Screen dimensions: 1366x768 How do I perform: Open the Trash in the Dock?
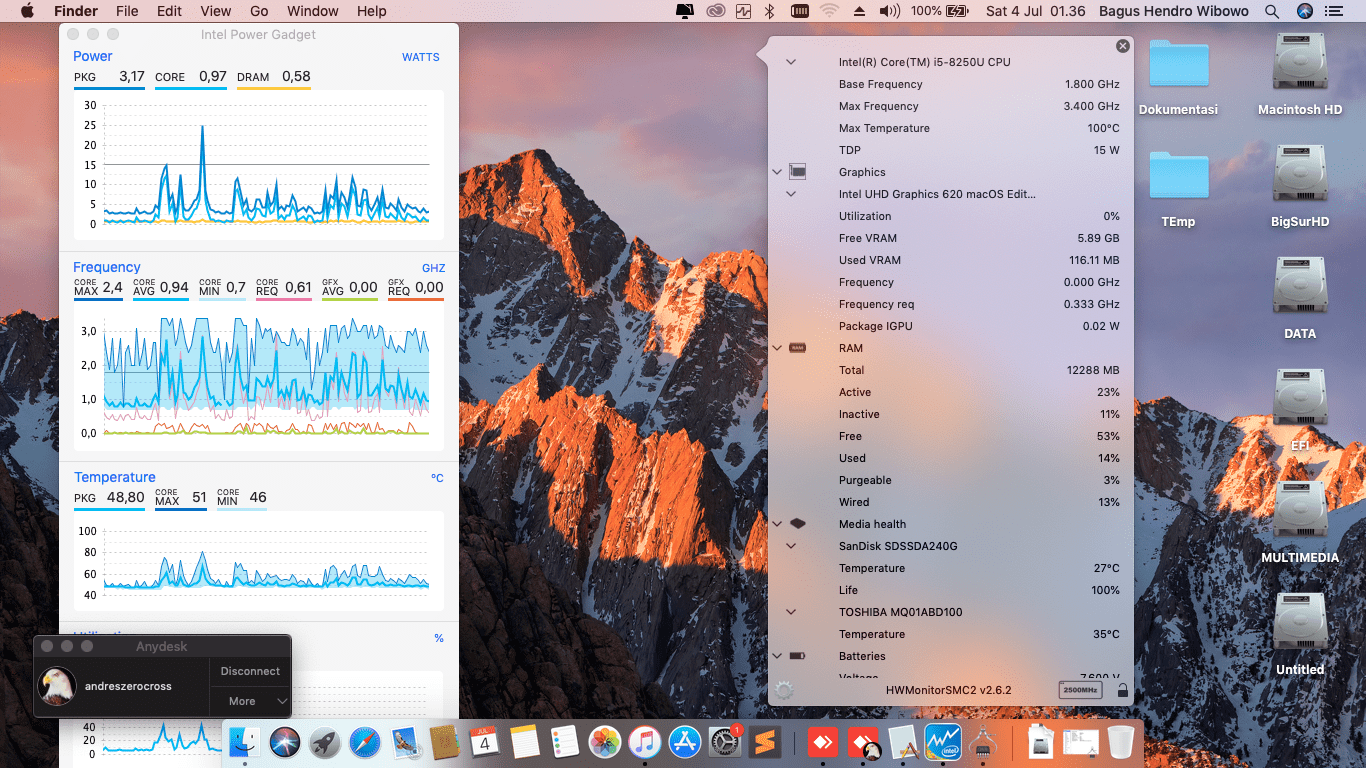click(x=1120, y=742)
